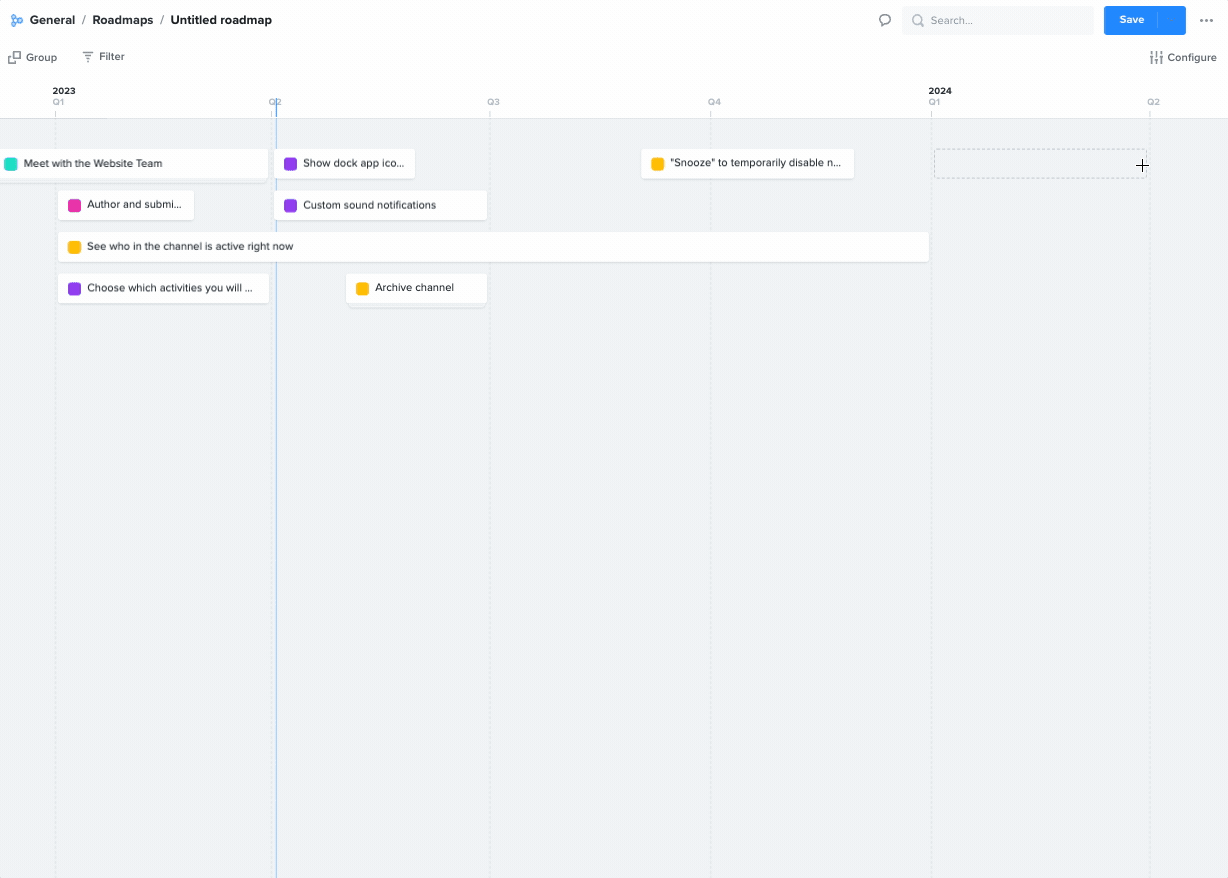Go to General in breadcrumb
The image size is (1228, 878).
(52, 20)
